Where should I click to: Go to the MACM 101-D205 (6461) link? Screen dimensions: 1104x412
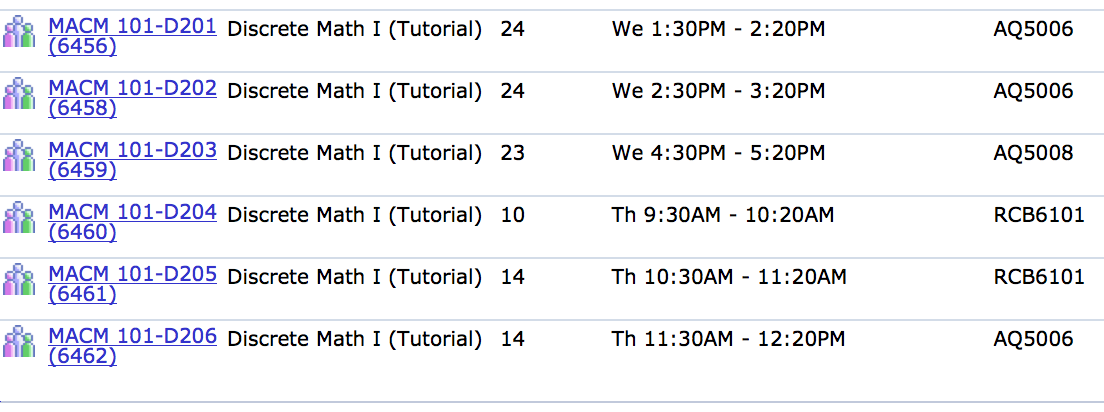[x=132, y=285]
